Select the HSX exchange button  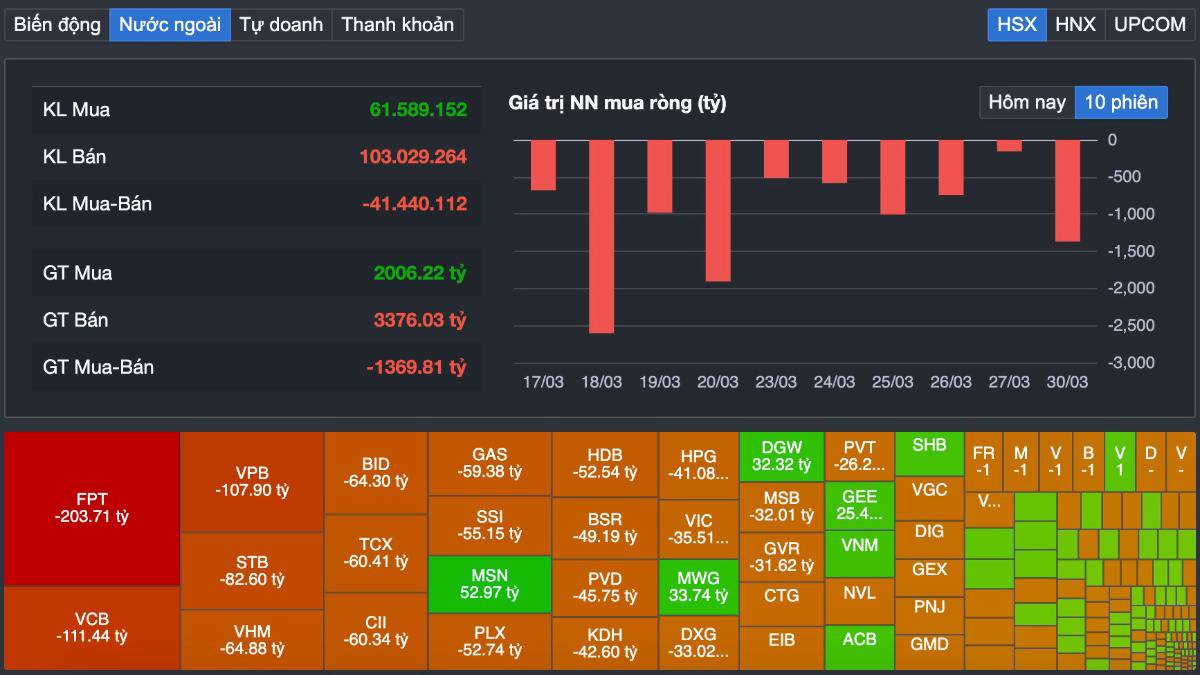tap(1017, 25)
